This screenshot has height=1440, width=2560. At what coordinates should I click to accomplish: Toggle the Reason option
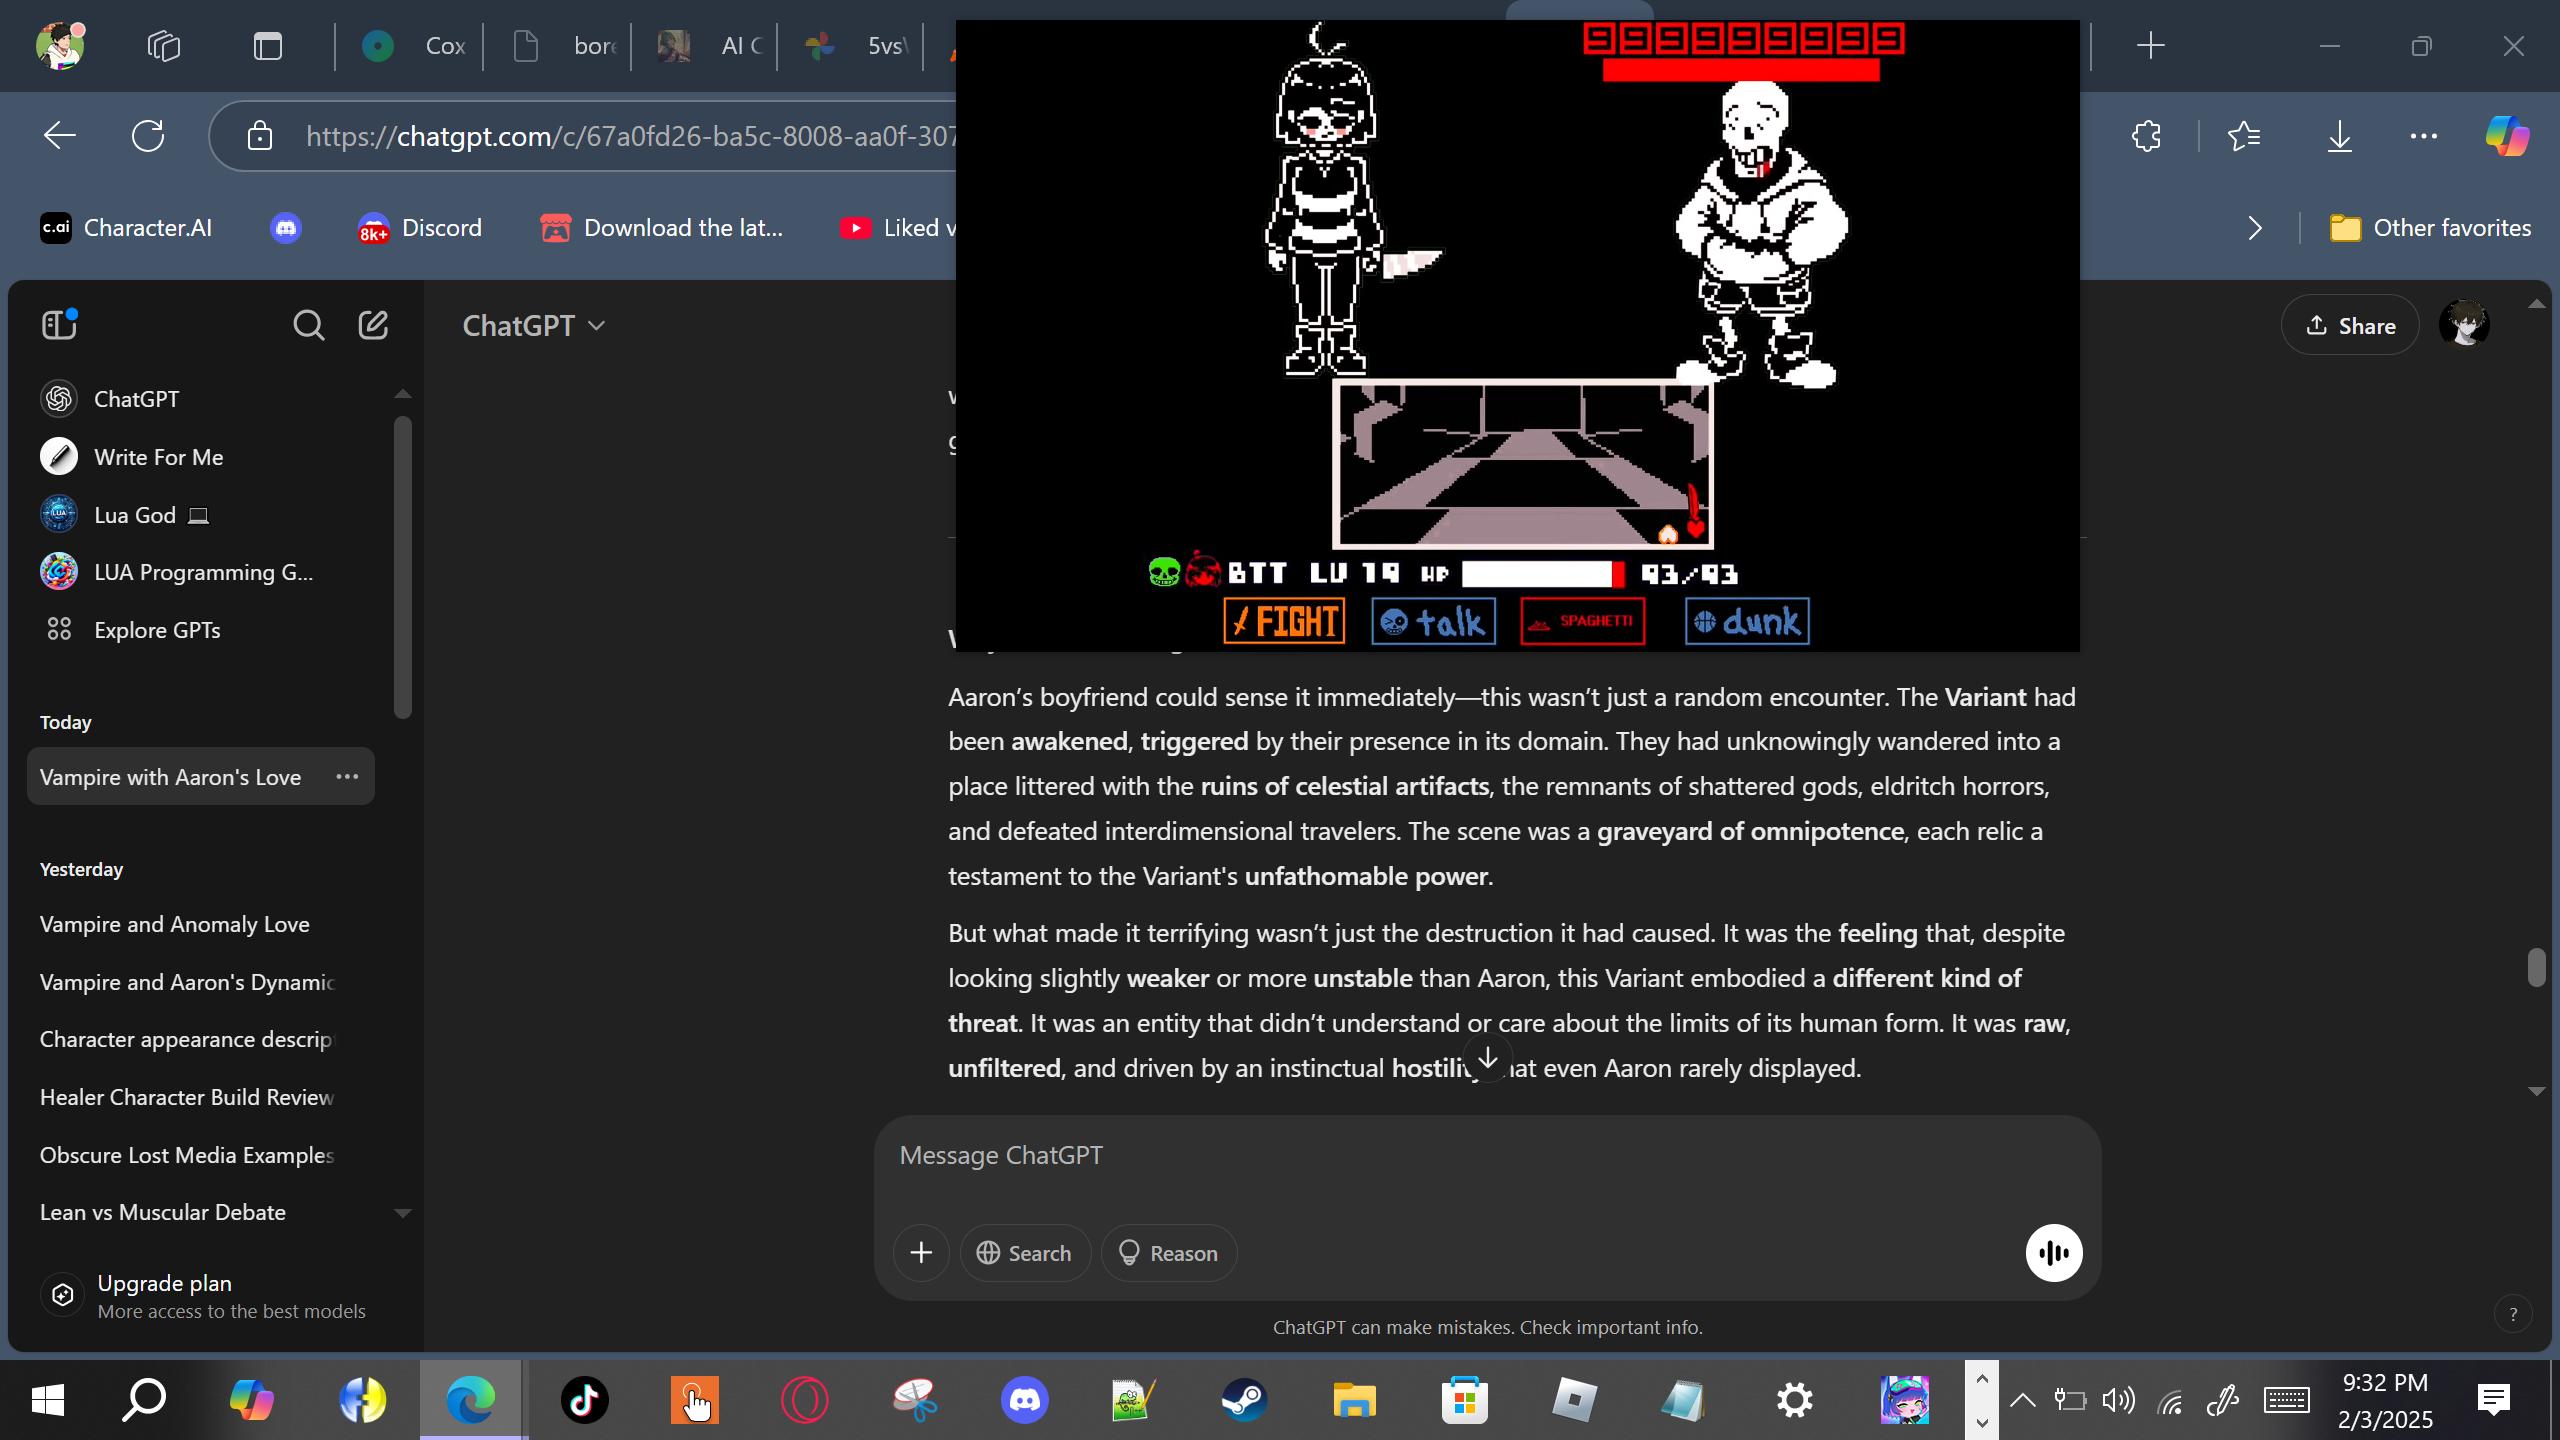1168,1253
